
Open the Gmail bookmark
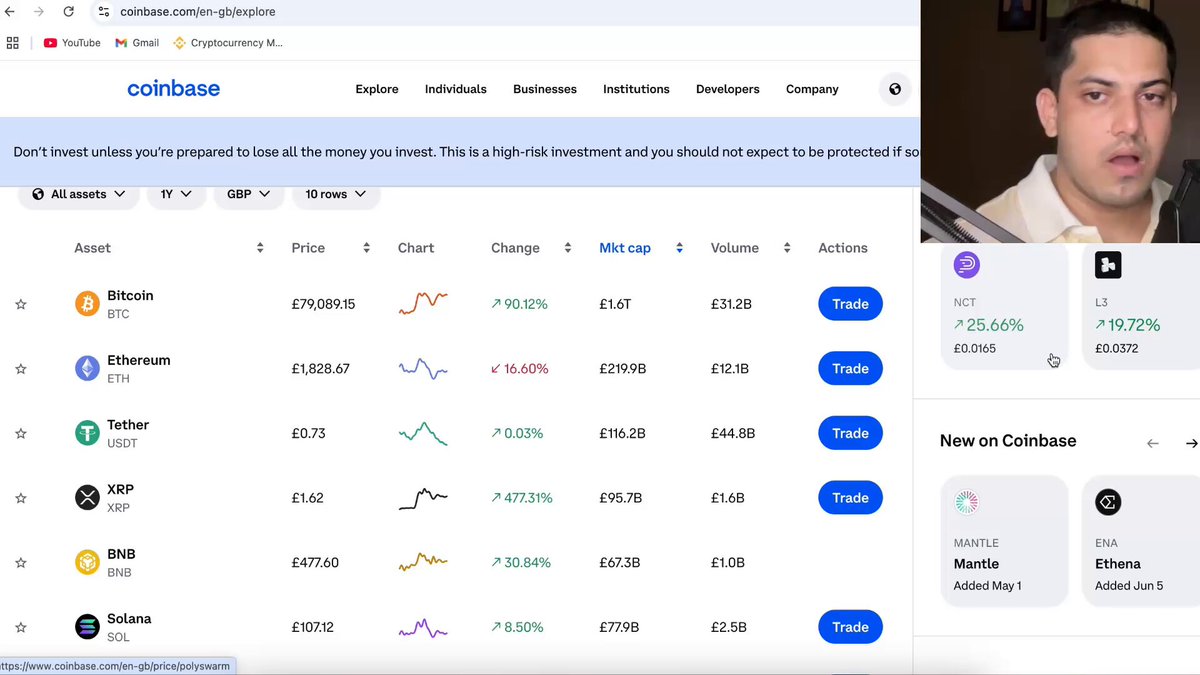pos(137,43)
